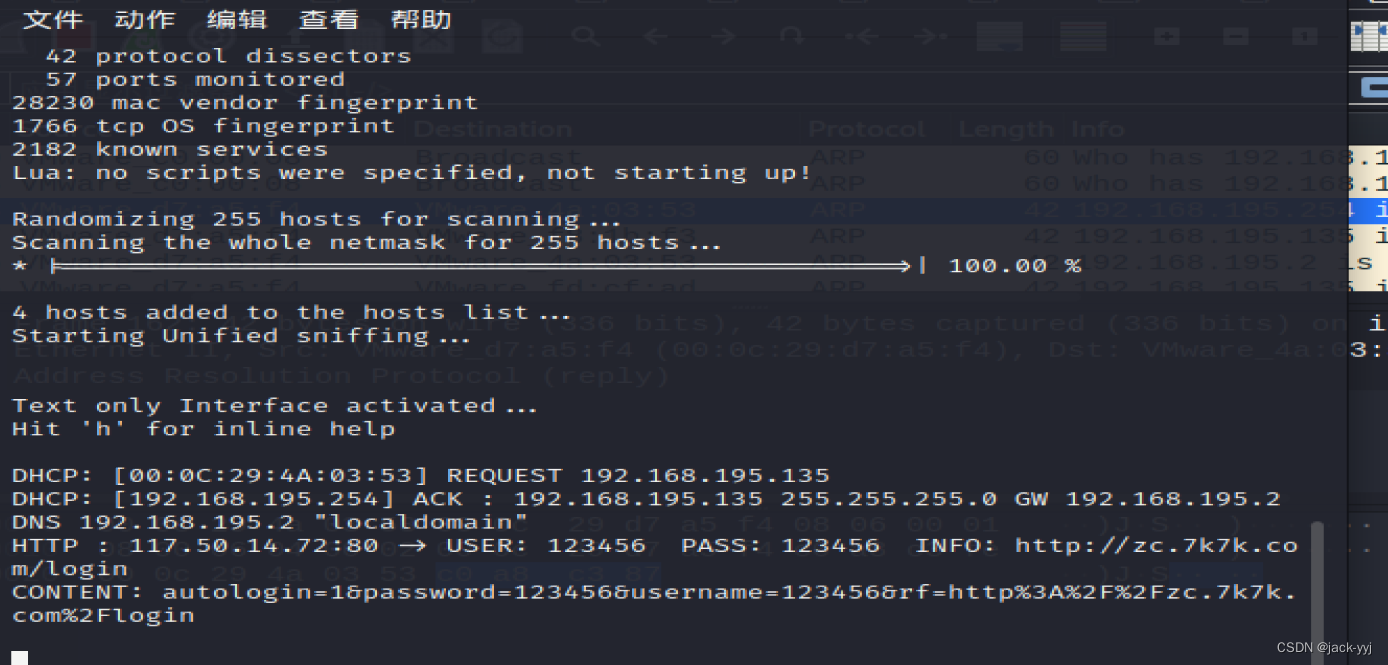The image size is (1388, 665).
Task: Open the 文件 menu
Action: [53, 20]
